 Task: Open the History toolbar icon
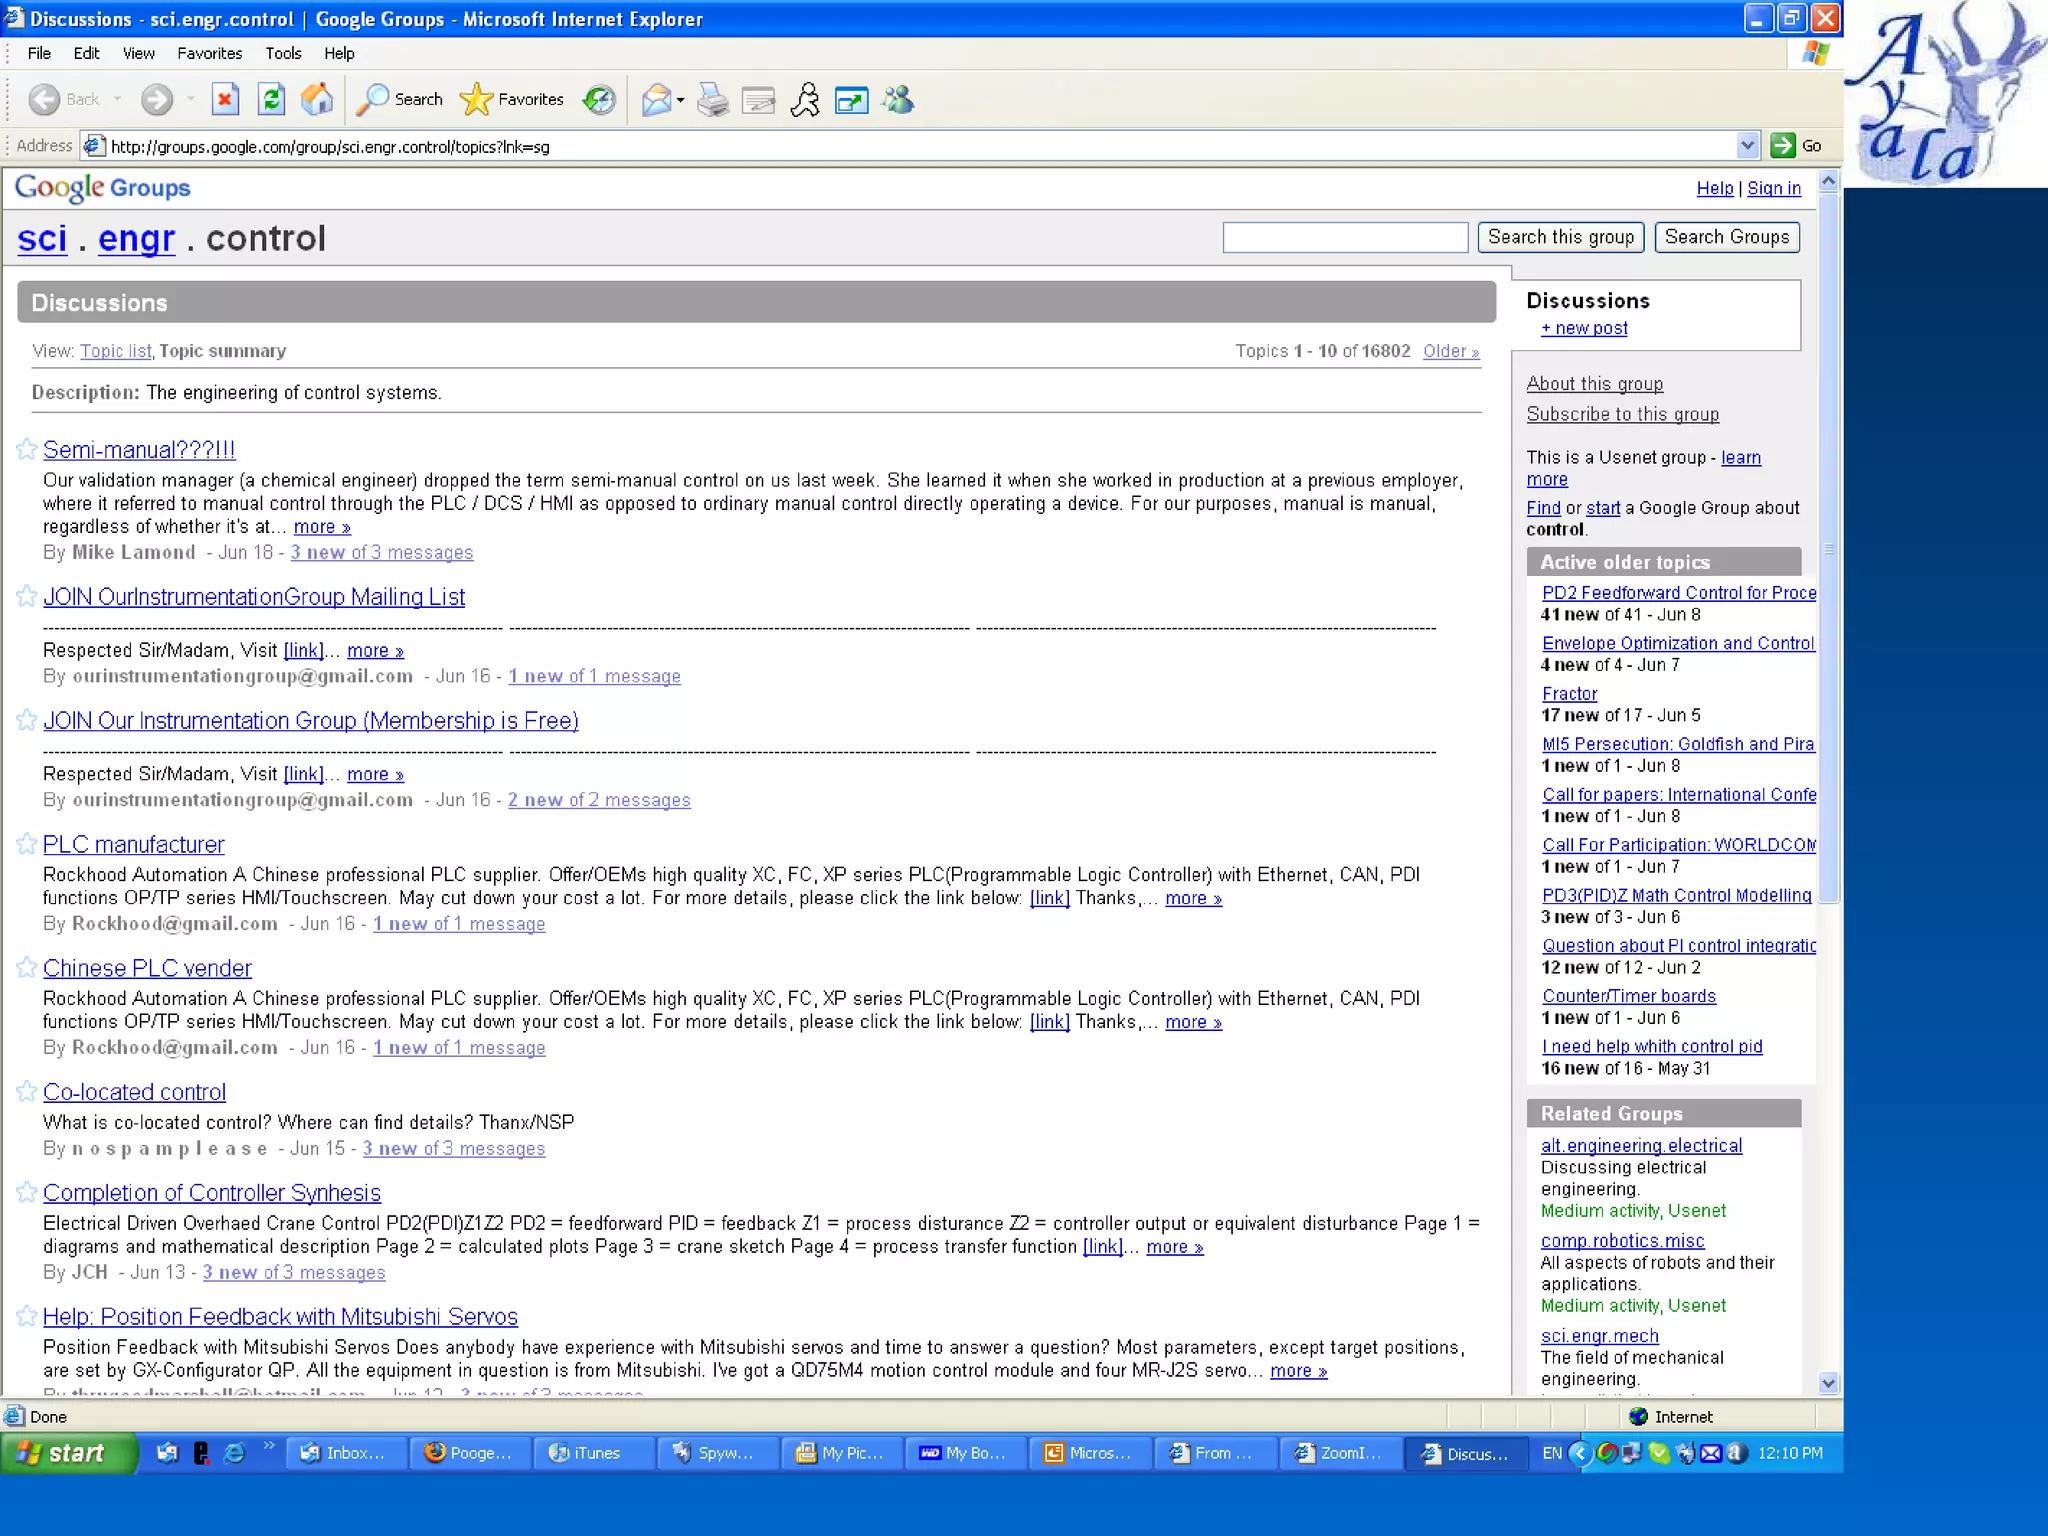coord(599,99)
